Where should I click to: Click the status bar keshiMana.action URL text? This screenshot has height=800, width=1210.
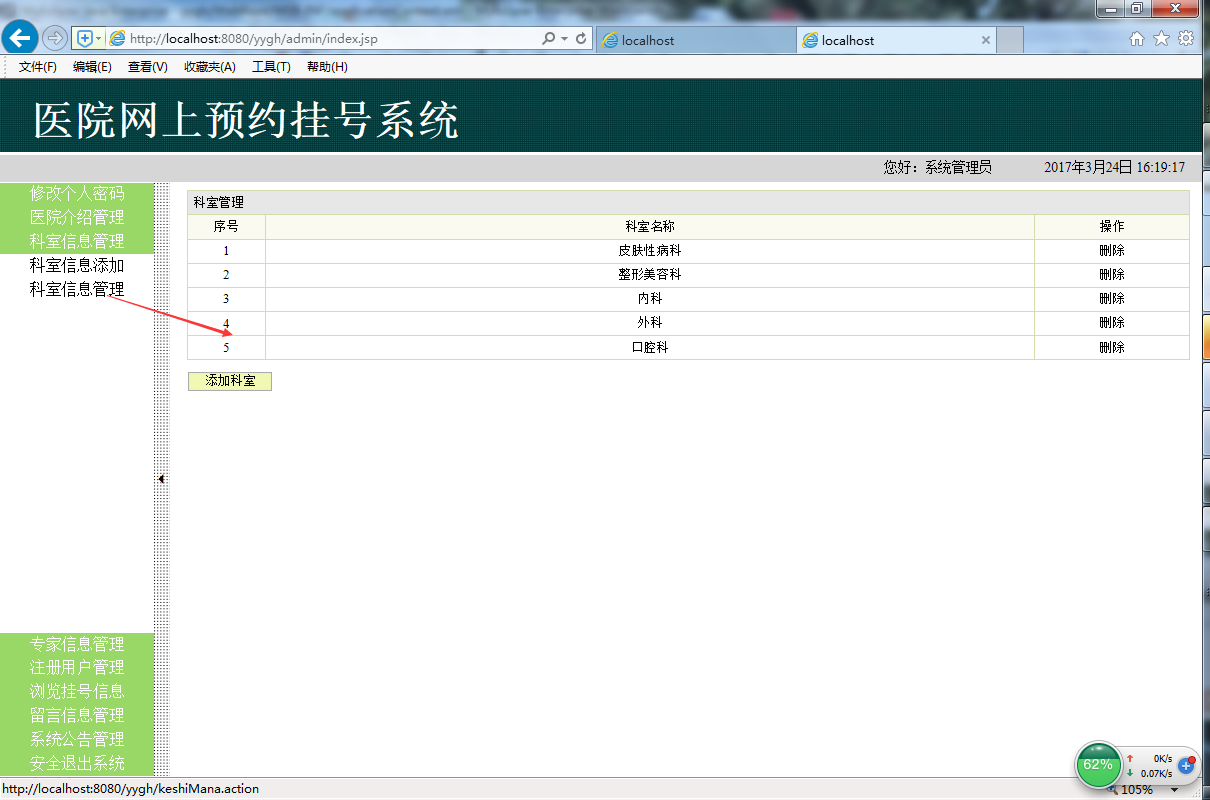tap(130, 789)
